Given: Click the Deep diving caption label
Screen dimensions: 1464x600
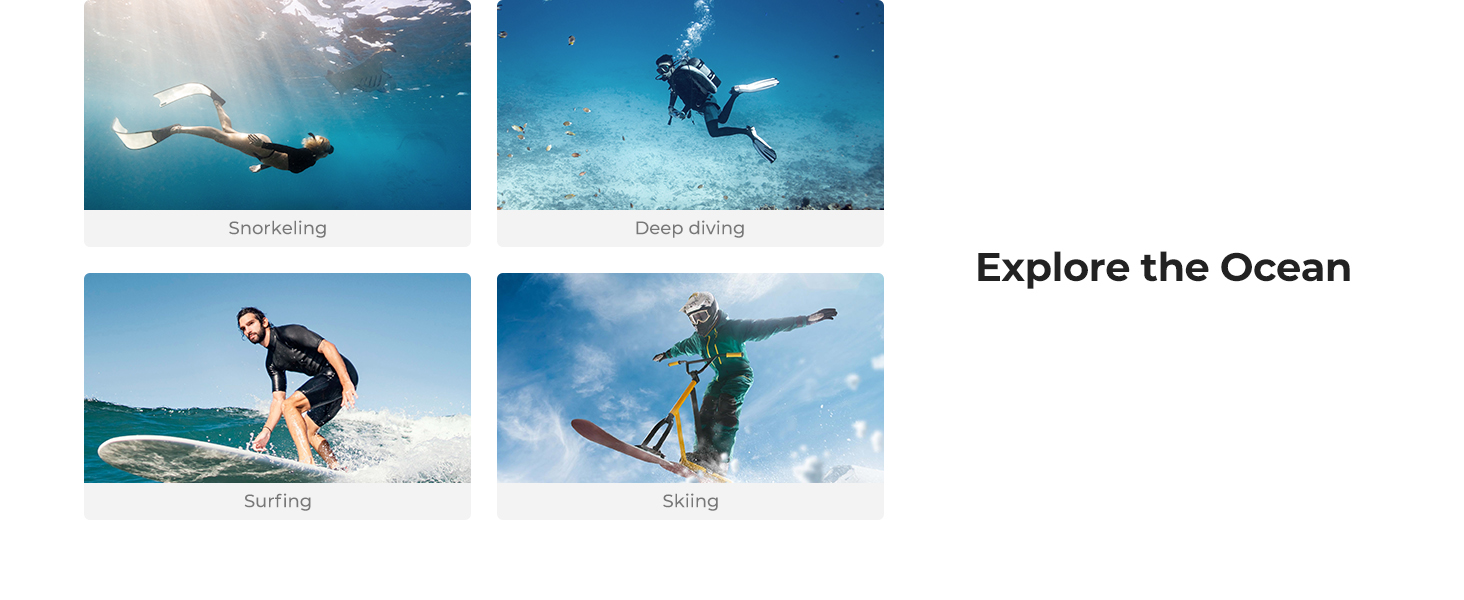Looking at the screenshot, I should point(690,228).
